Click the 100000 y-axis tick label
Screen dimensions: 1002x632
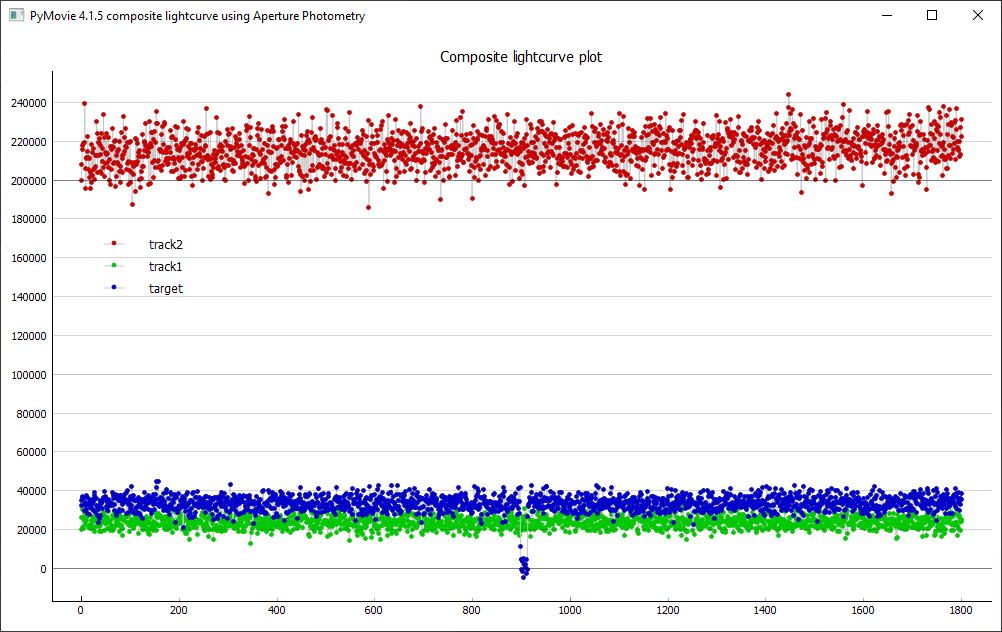coord(26,375)
